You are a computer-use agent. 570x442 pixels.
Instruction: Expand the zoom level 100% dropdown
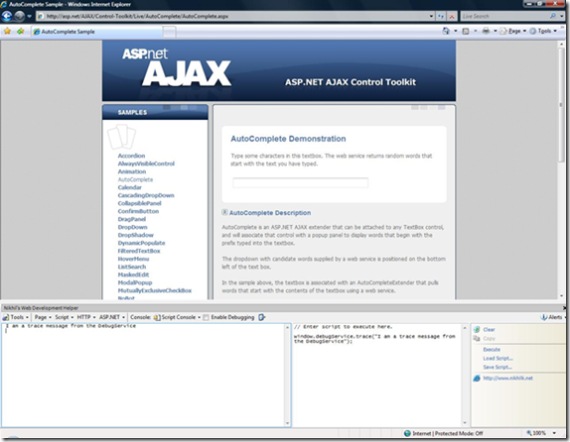pyautogui.click(x=554, y=433)
